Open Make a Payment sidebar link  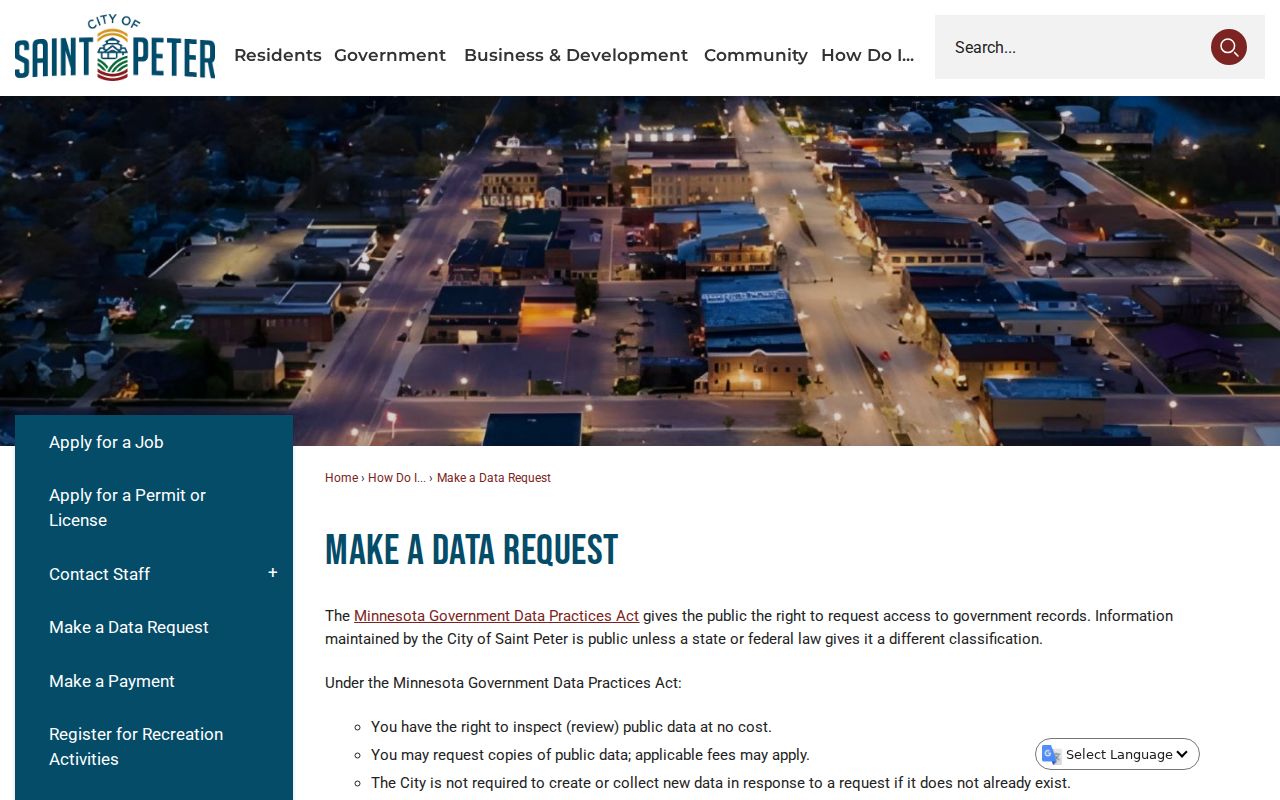pyautogui.click(x=112, y=681)
